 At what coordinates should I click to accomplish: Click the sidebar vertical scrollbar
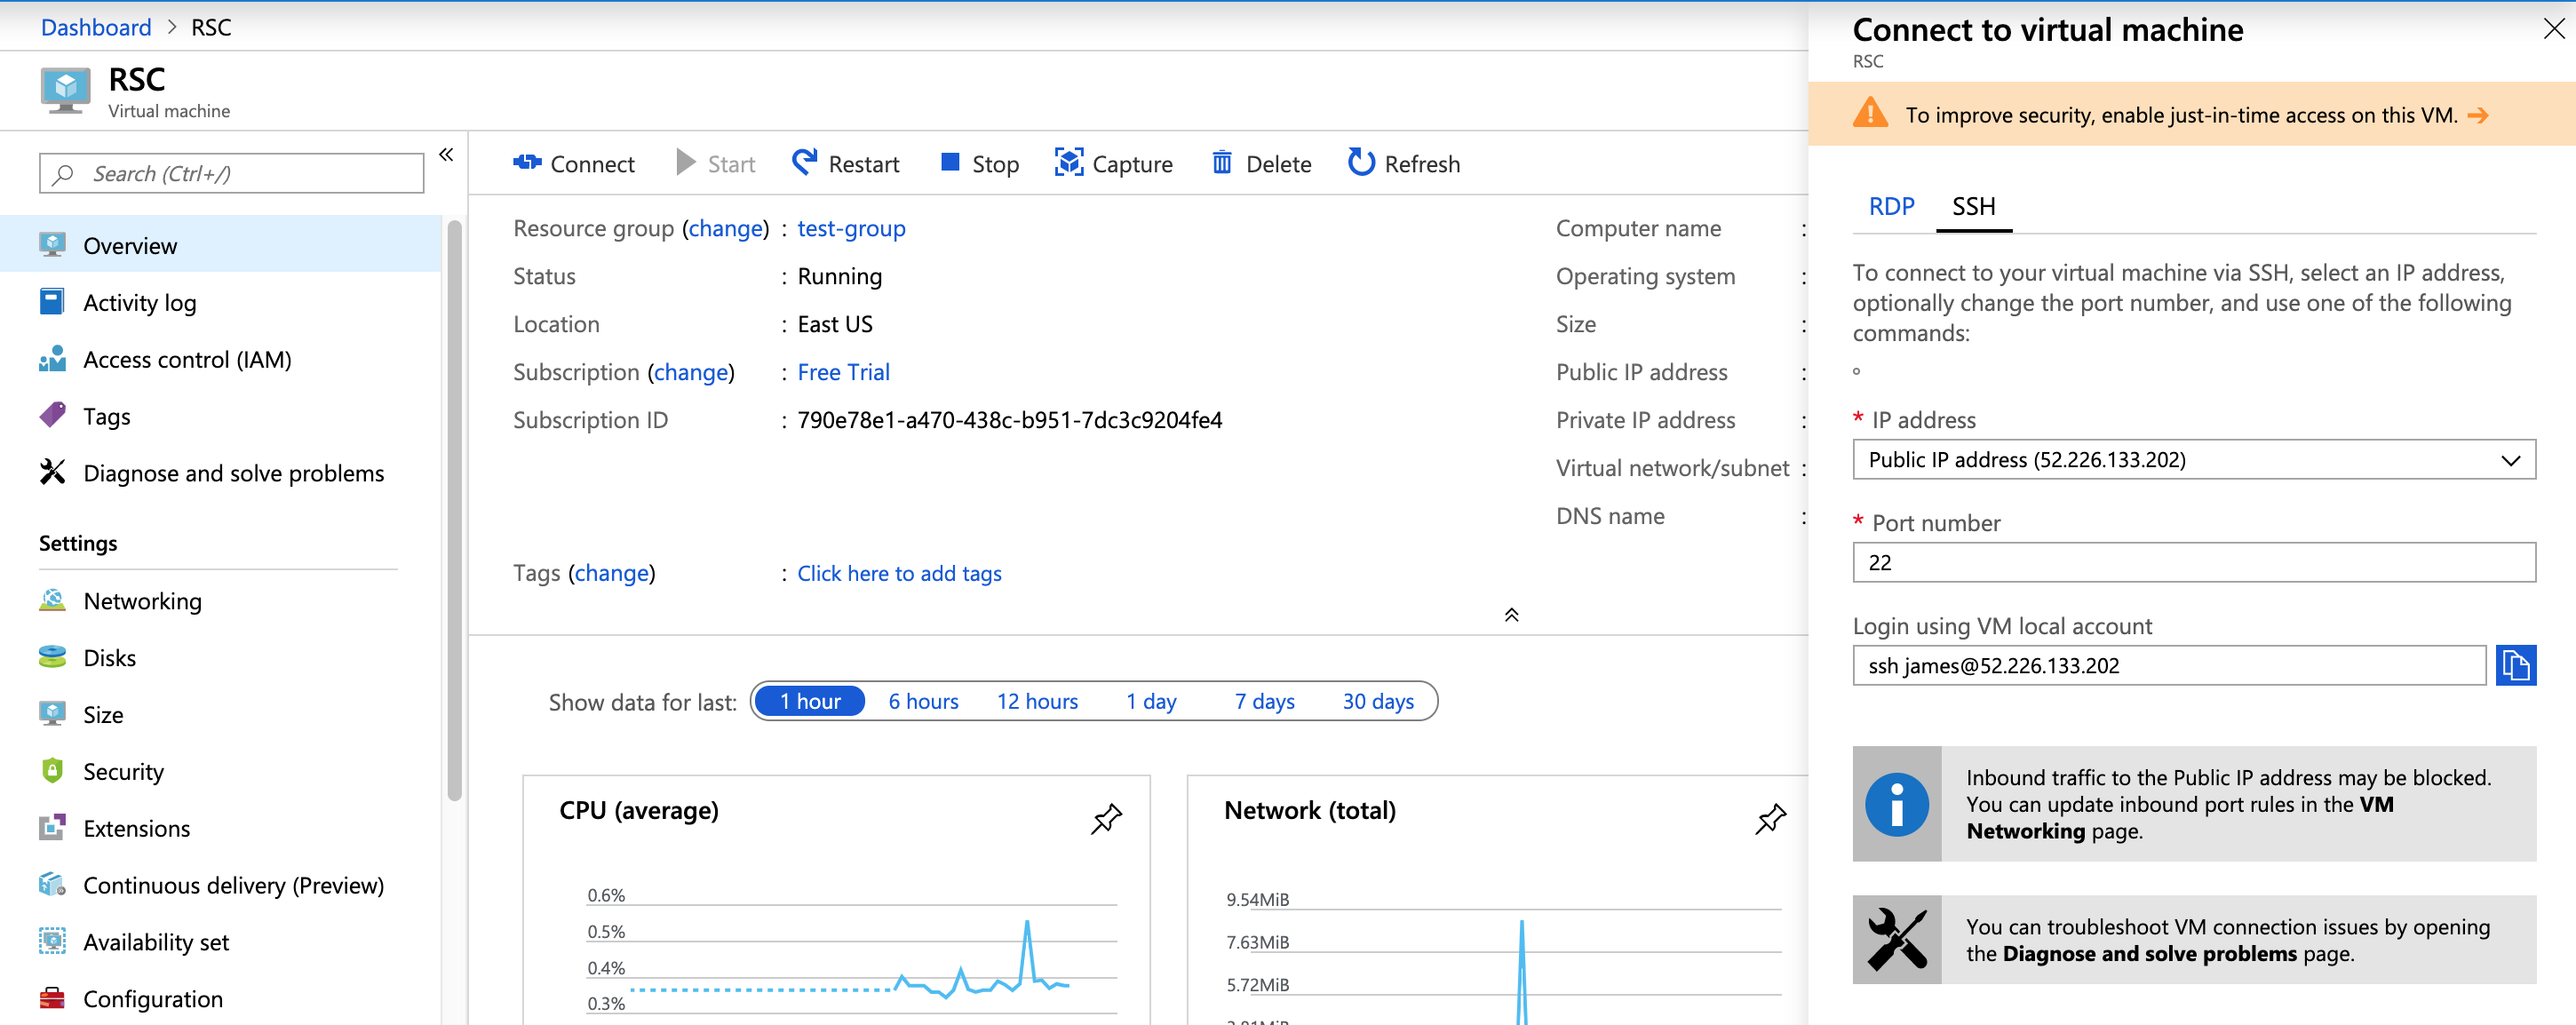coord(455,510)
